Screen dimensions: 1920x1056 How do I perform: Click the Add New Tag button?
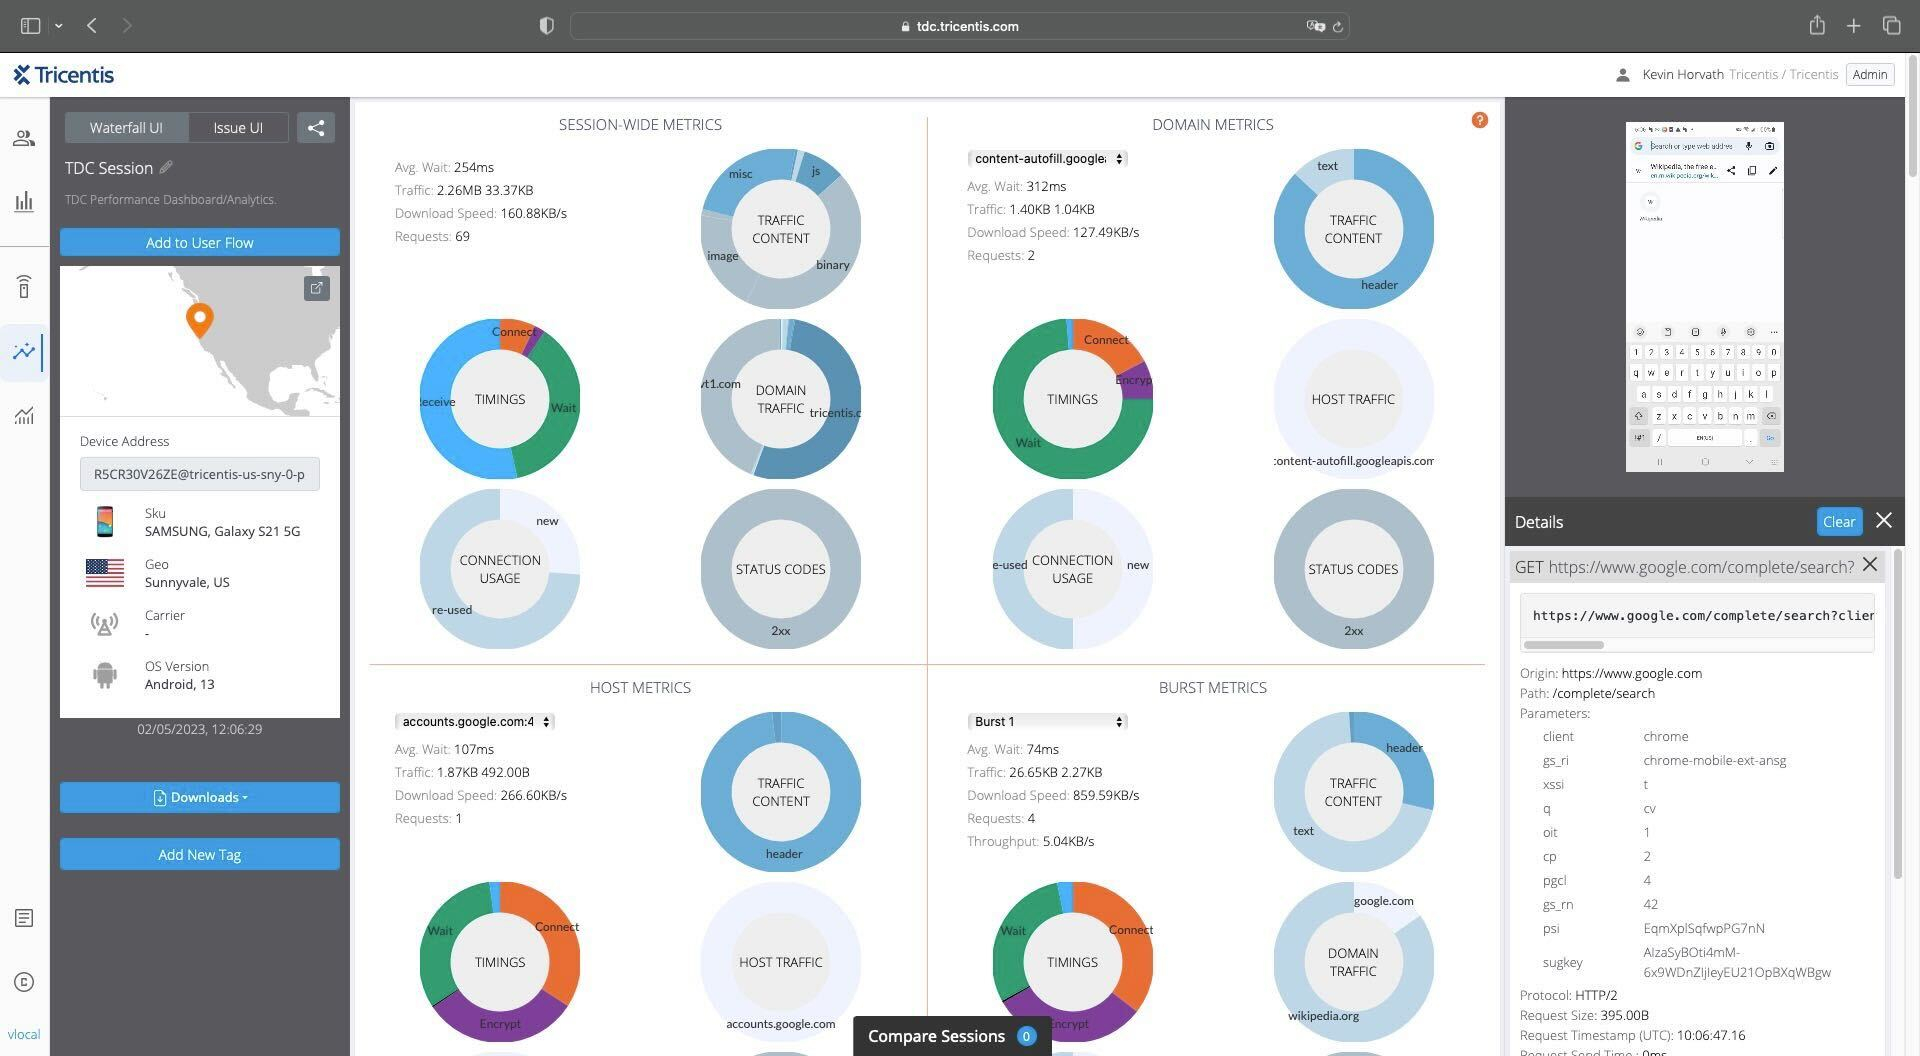200,855
